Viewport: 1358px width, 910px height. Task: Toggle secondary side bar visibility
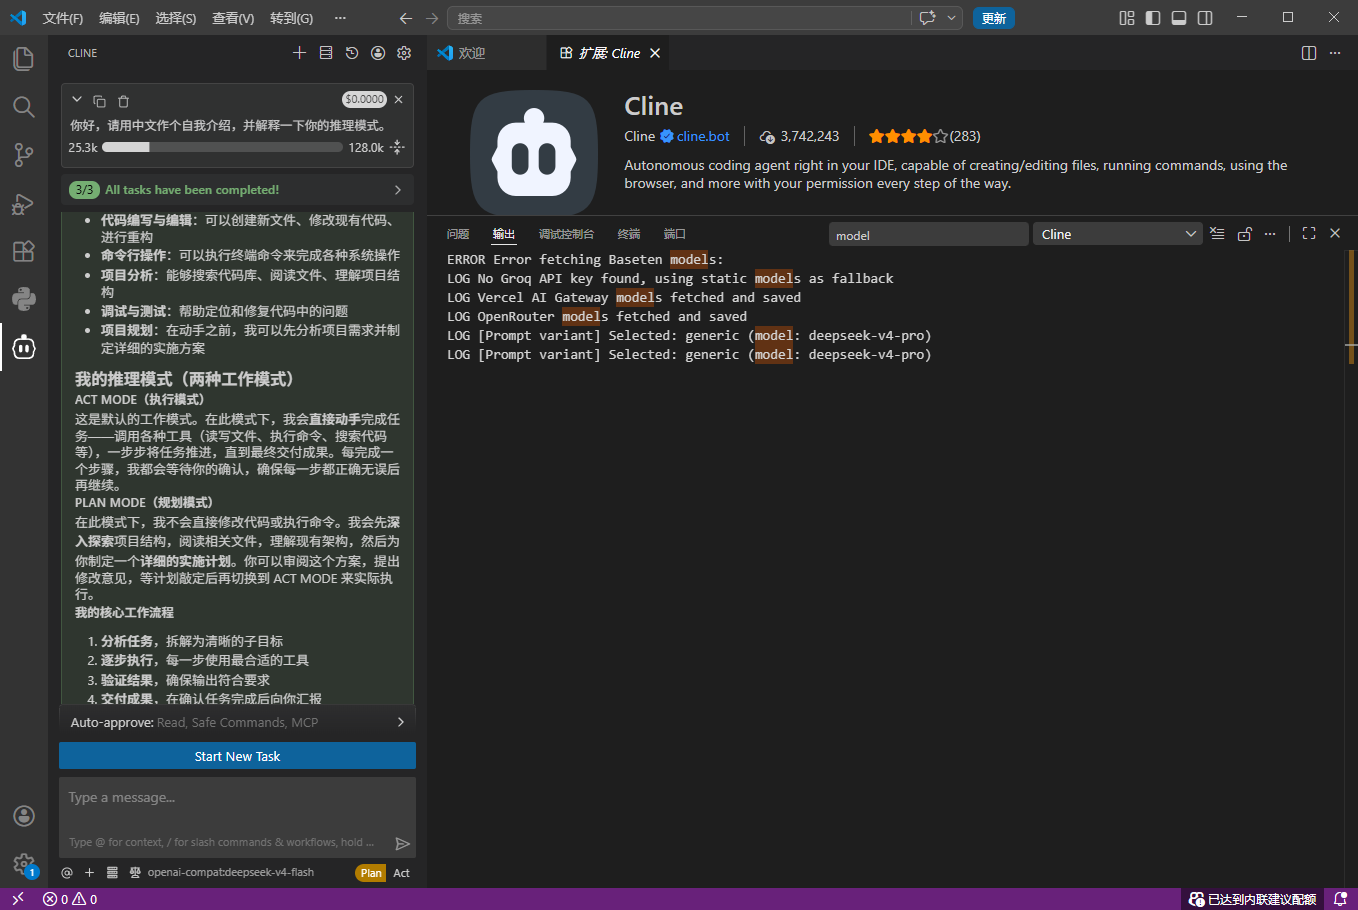[1205, 18]
